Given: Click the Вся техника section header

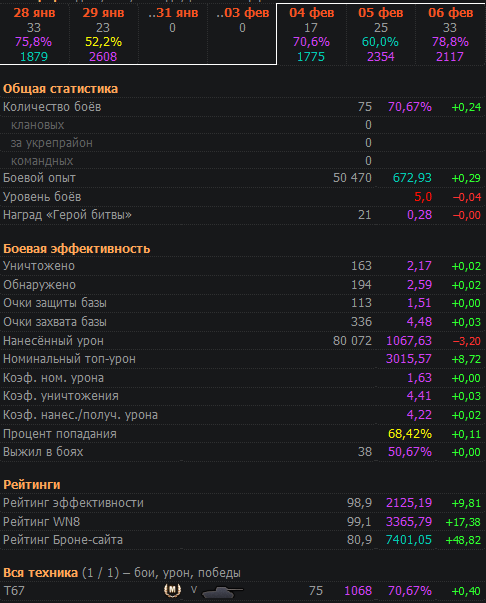Looking at the screenshot, I should point(40,573).
